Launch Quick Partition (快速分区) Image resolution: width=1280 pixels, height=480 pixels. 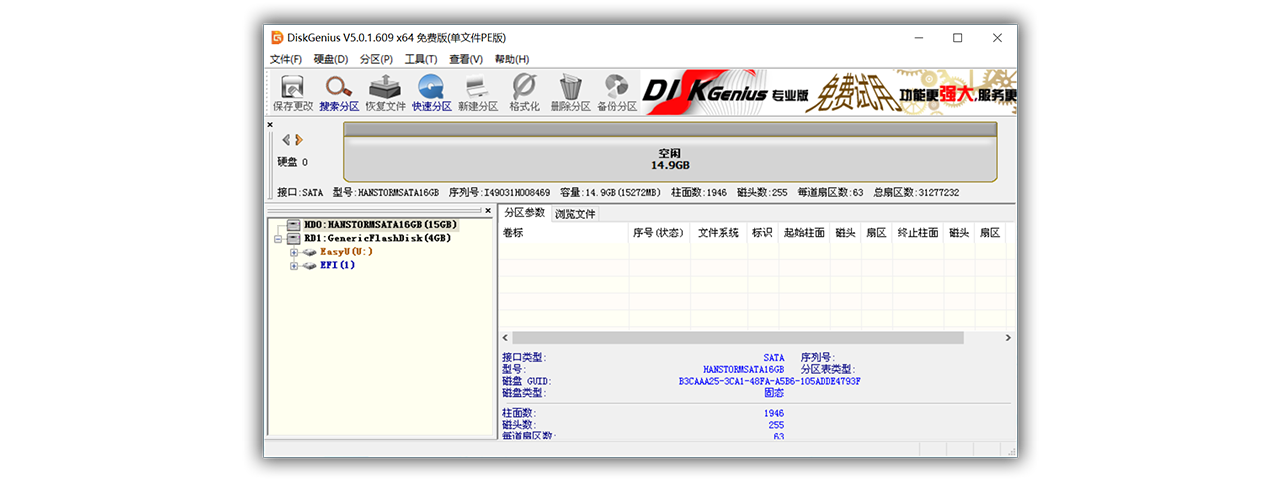click(x=432, y=92)
